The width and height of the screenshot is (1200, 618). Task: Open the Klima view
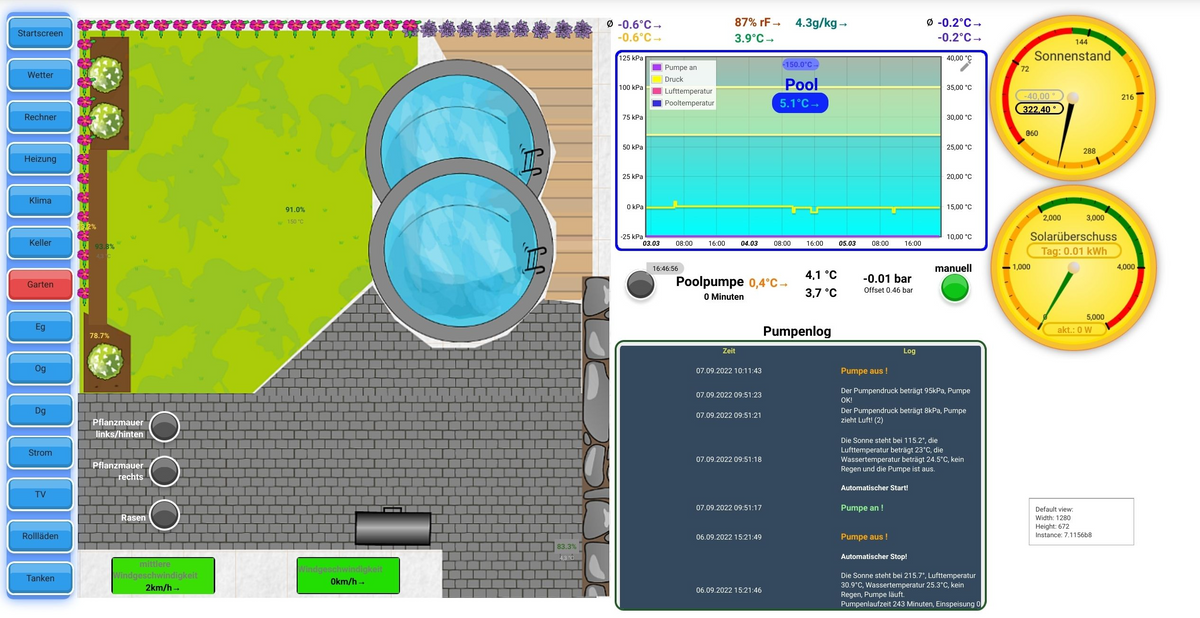[41, 200]
